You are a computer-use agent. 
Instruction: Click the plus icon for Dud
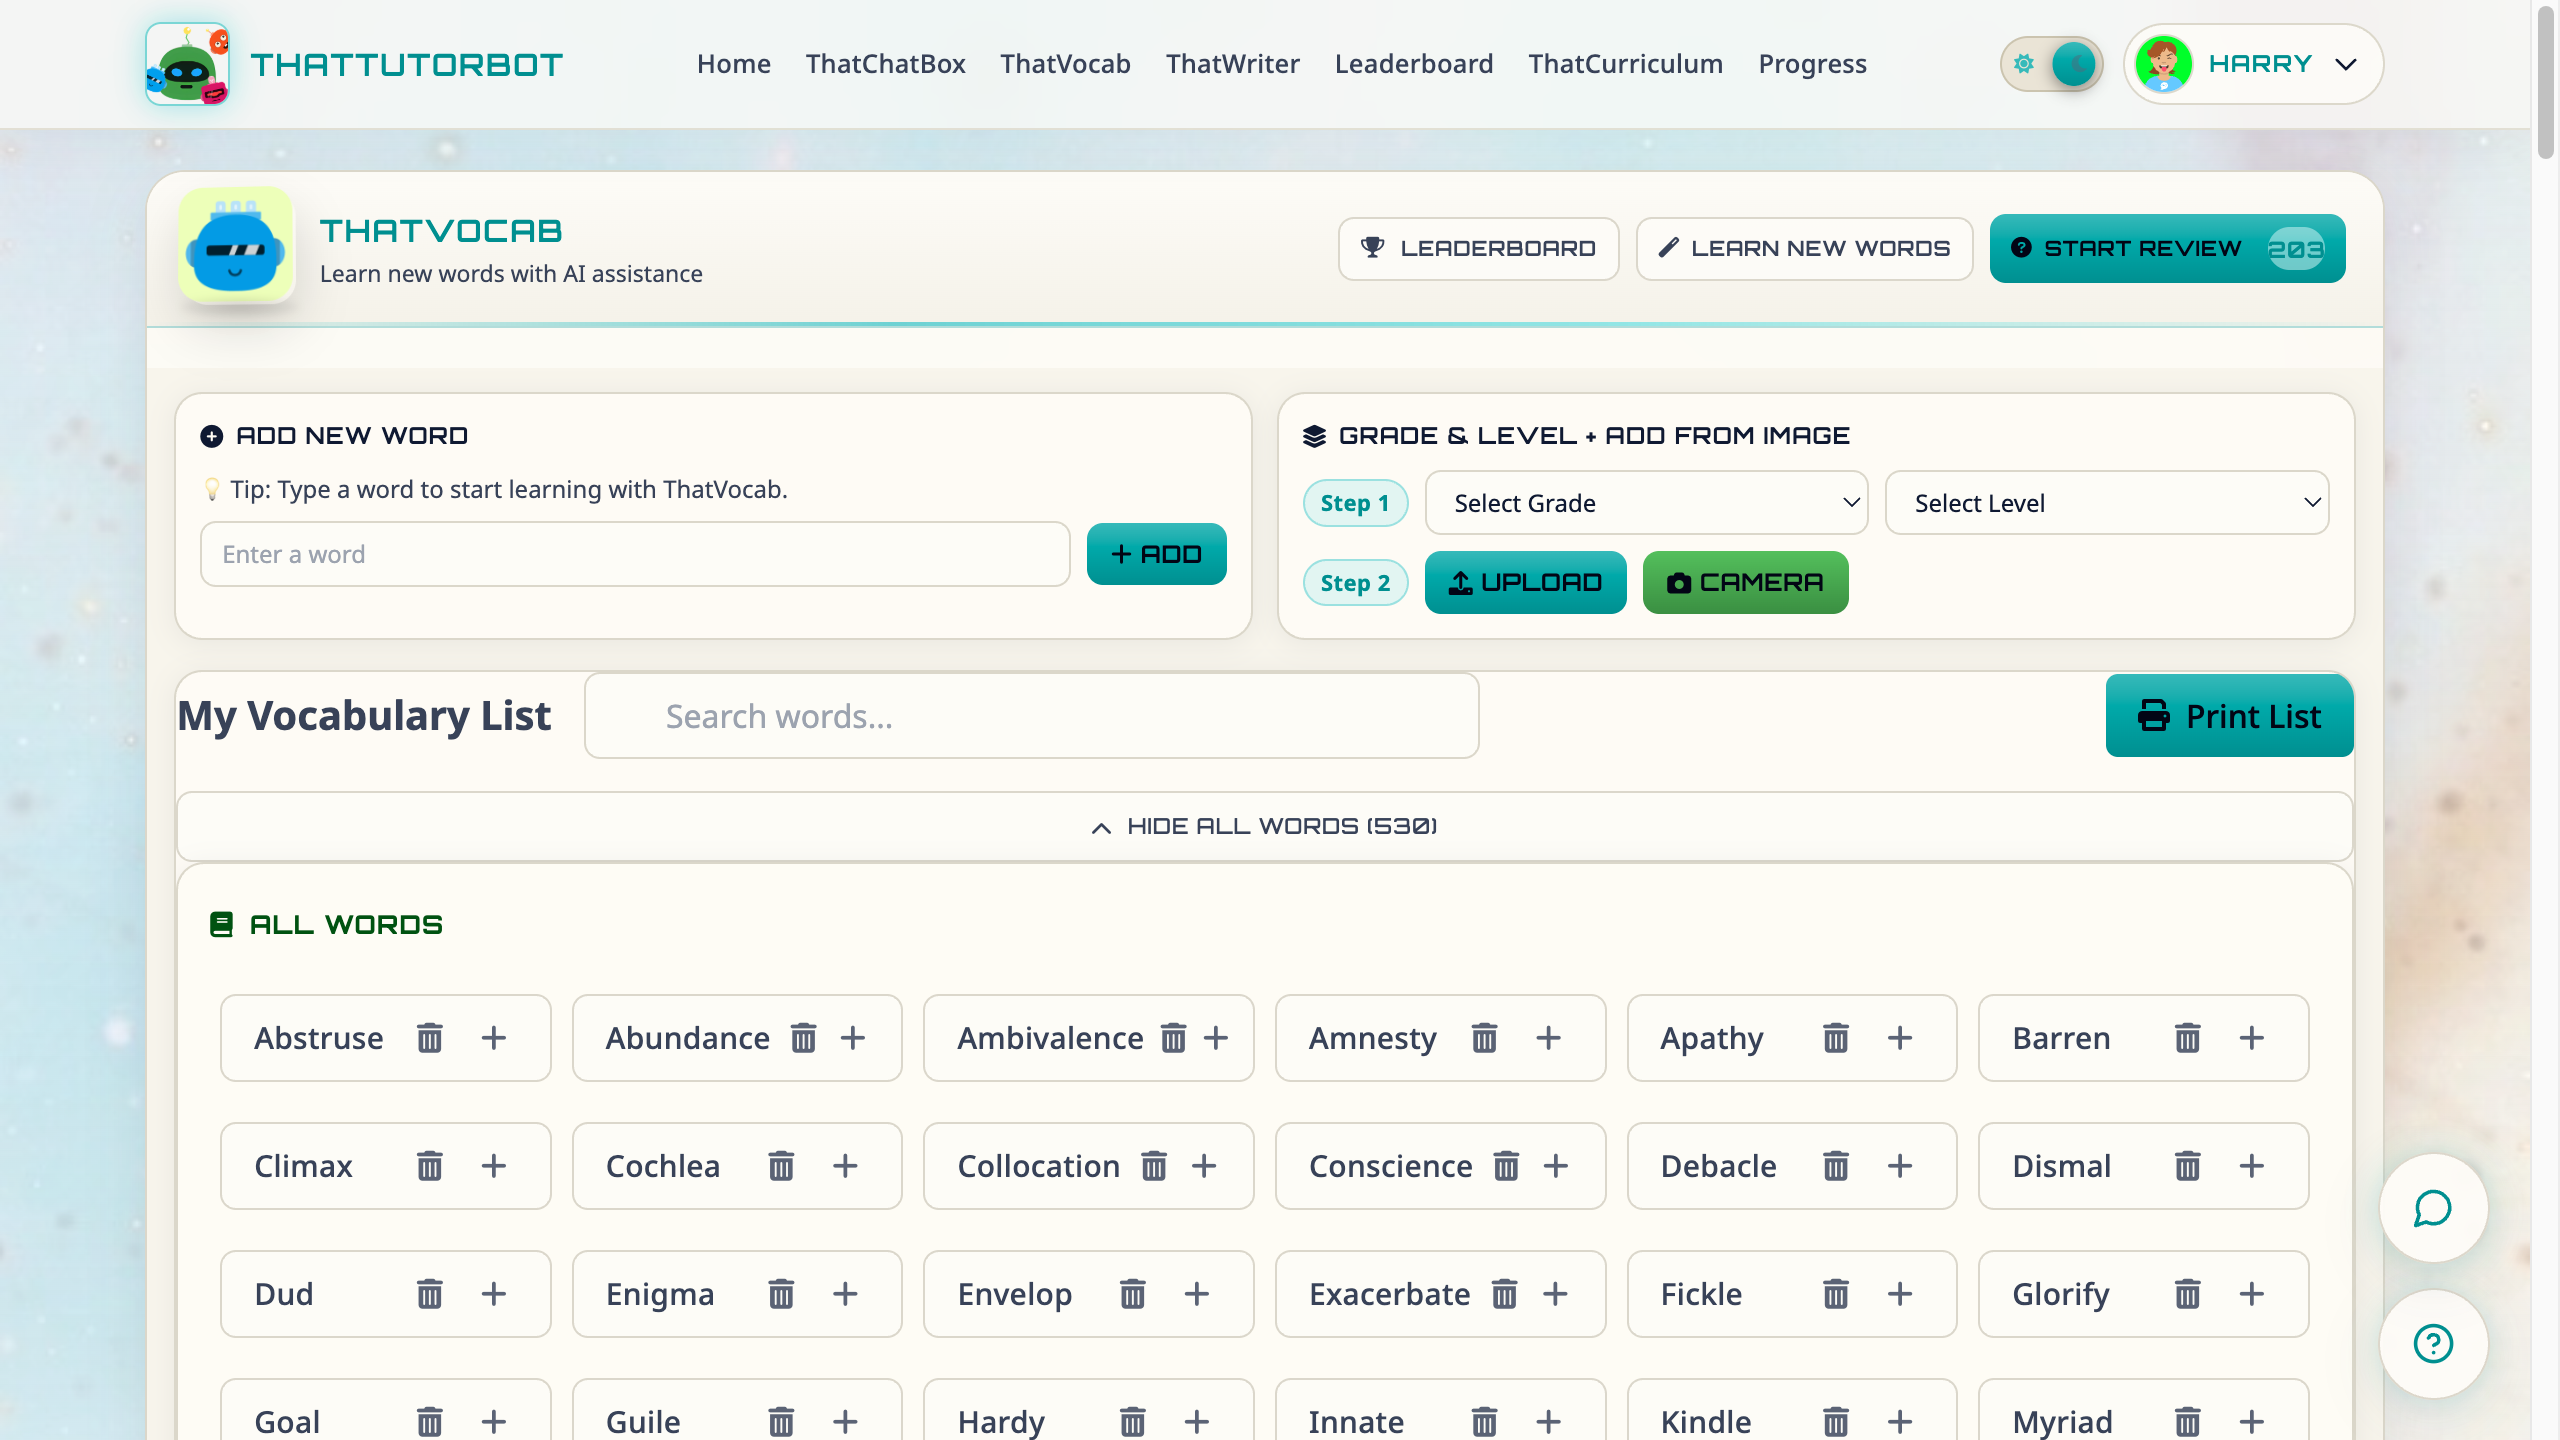[494, 1294]
